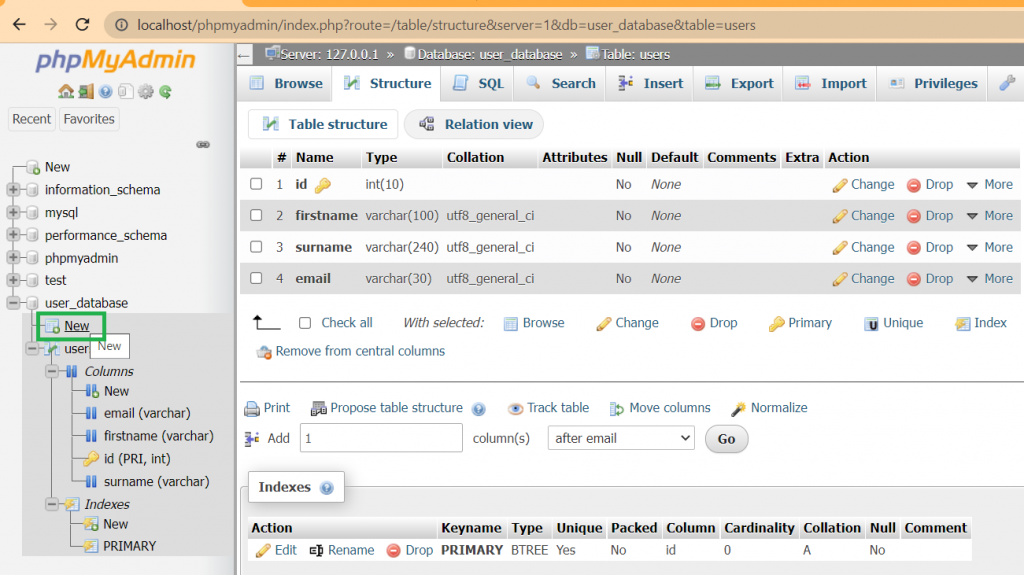Screen dimensions: 1024x575
Task: Open the settings gear icon in sidebar
Action: [146, 92]
